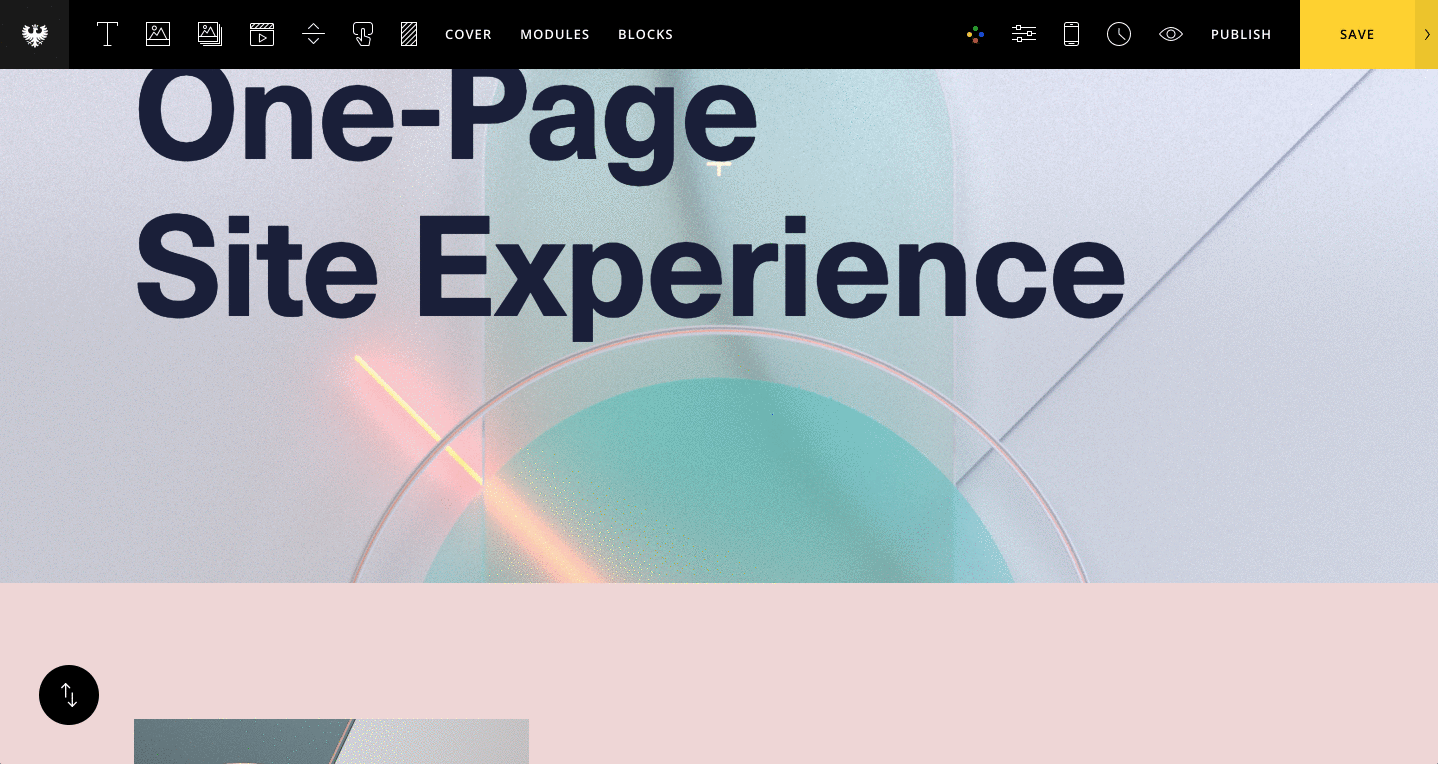Select the BLOCKS tab
The image size is (1438, 764).
click(645, 34)
